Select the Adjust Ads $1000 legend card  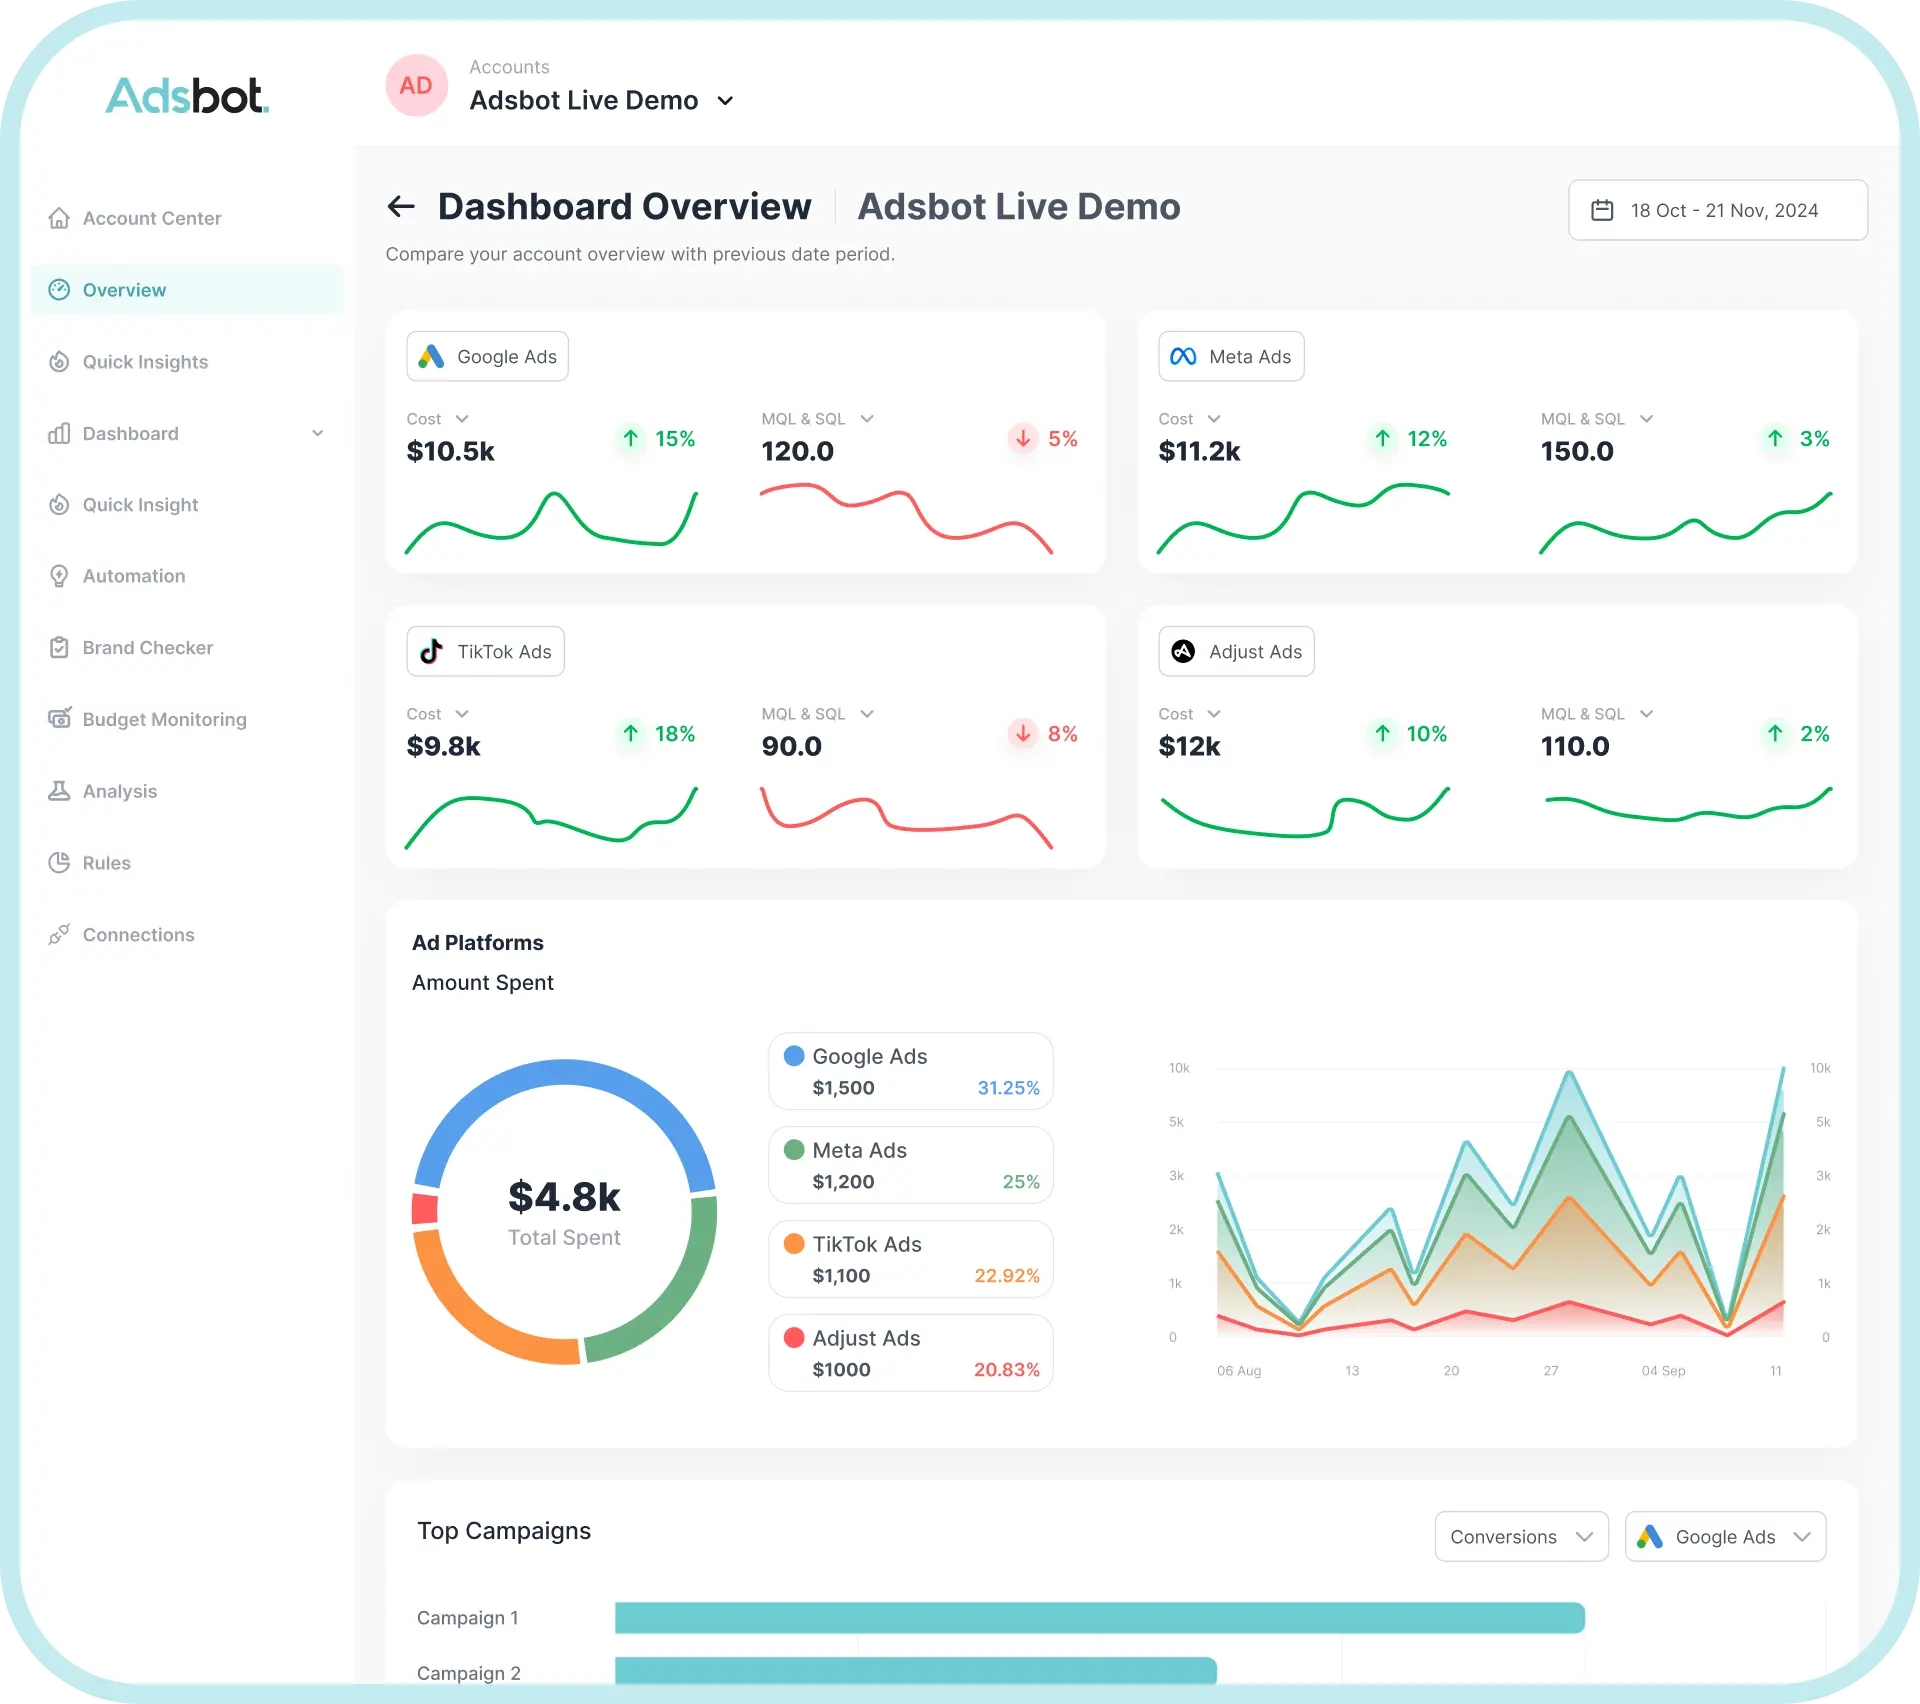click(x=911, y=1353)
